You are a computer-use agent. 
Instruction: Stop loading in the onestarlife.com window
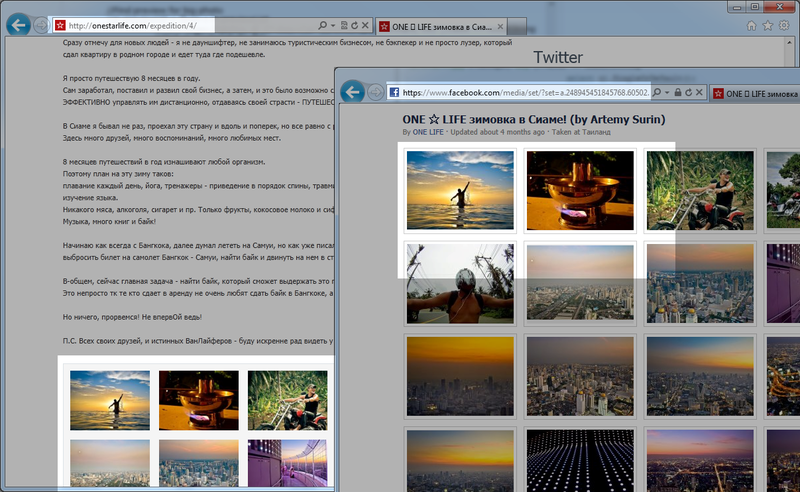pyautogui.click(x=365, y=25)
